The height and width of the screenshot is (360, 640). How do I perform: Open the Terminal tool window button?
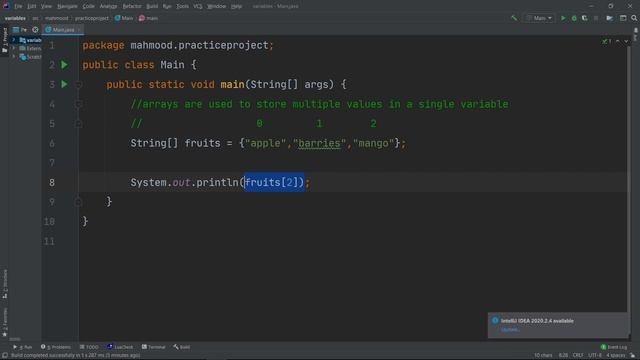coord(153,347)
